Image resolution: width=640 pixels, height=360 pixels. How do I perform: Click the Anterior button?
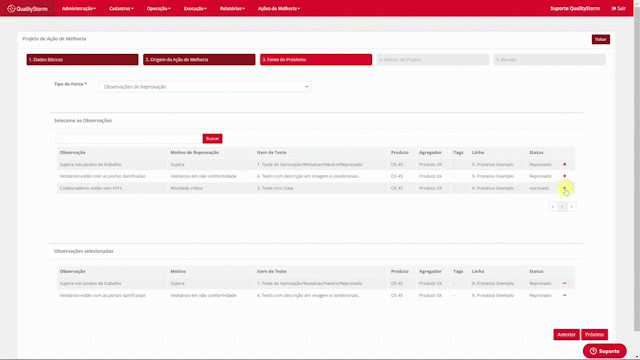(x=566, y=334)
